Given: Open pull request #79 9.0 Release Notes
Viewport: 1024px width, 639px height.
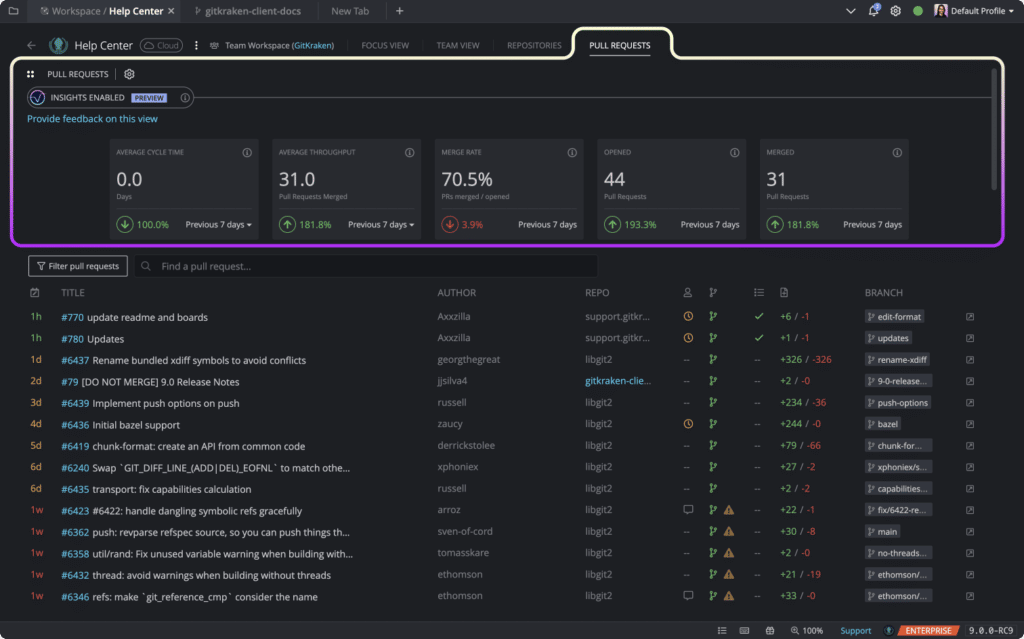Looking at the screenshot, I should [x=150, y=382].
